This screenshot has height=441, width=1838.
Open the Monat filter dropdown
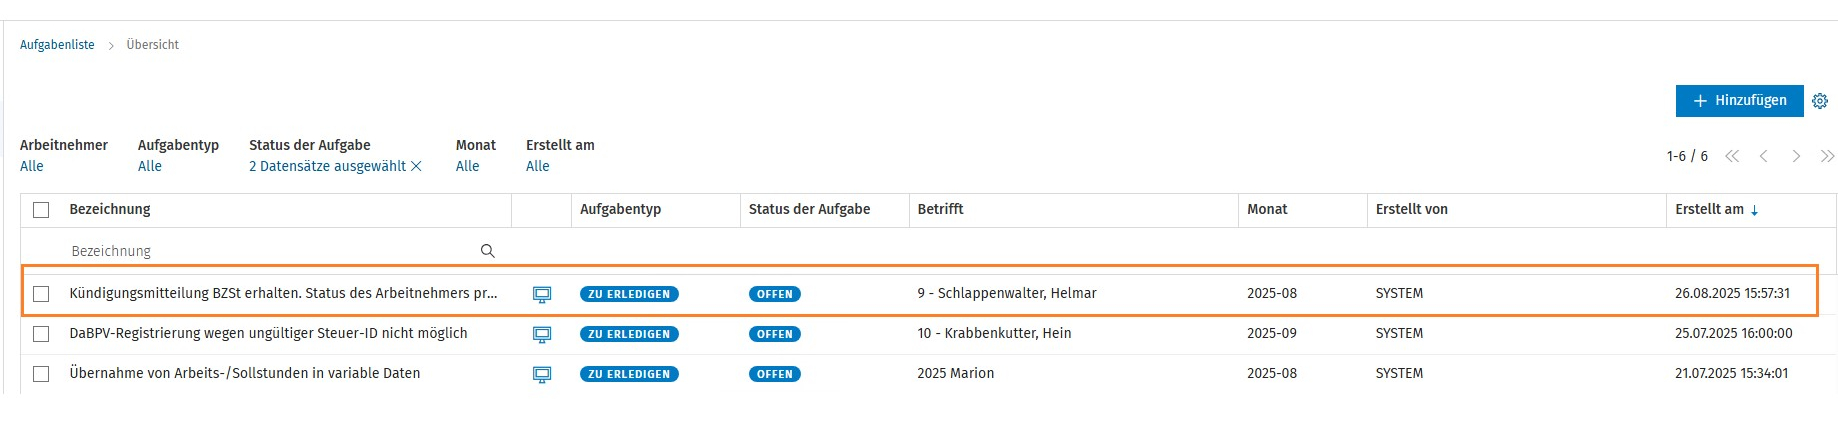tap(467, 166)
